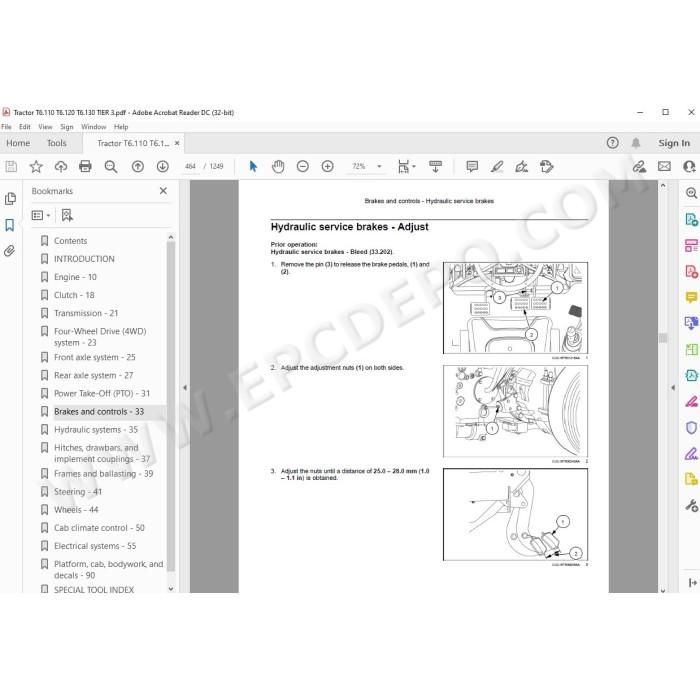Click the 72% zoom level field
This screenshot has width=700, height=700.
359,167
